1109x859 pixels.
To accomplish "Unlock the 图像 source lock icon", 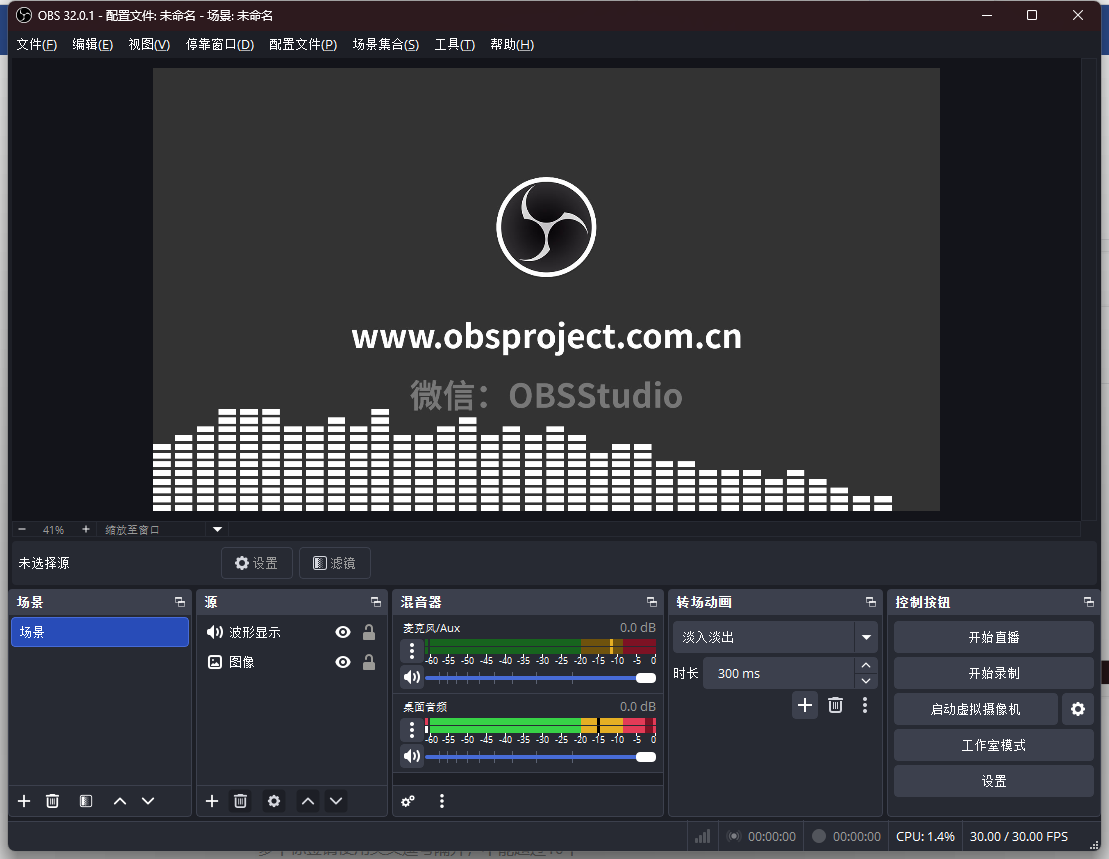I will pyautogui.click(x=369, y=662).
